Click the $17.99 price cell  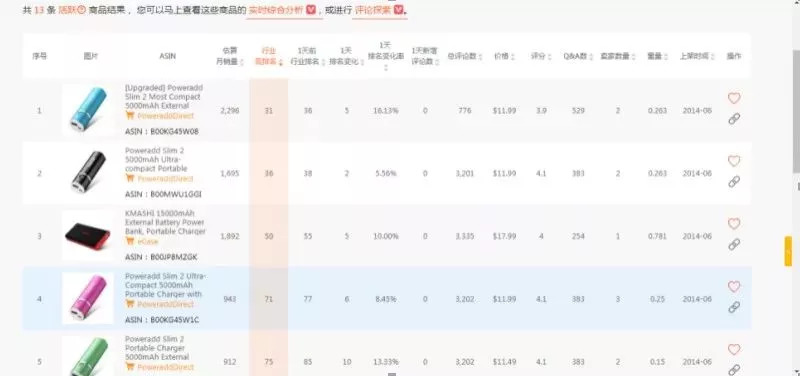point(504,236)
